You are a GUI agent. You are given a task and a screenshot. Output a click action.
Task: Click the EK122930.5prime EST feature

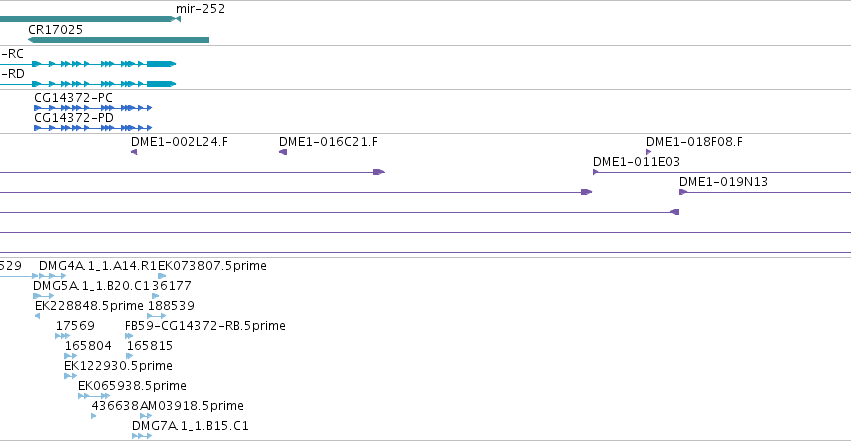pos(71,376)
